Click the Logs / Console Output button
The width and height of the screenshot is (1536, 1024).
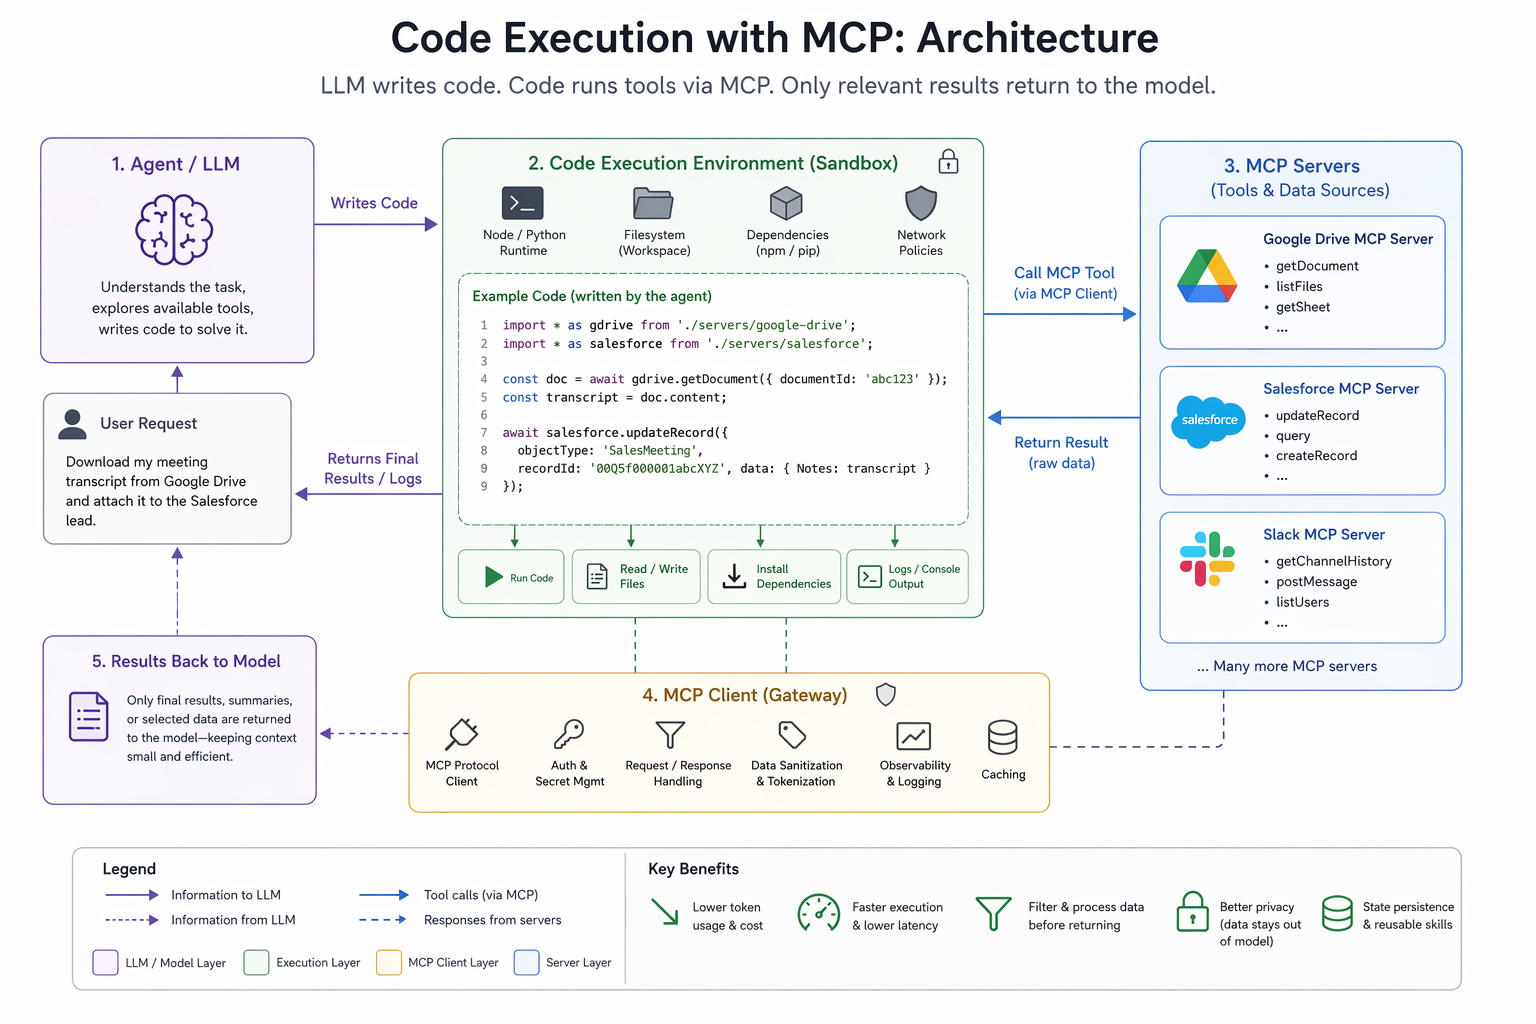pos(907,577)
